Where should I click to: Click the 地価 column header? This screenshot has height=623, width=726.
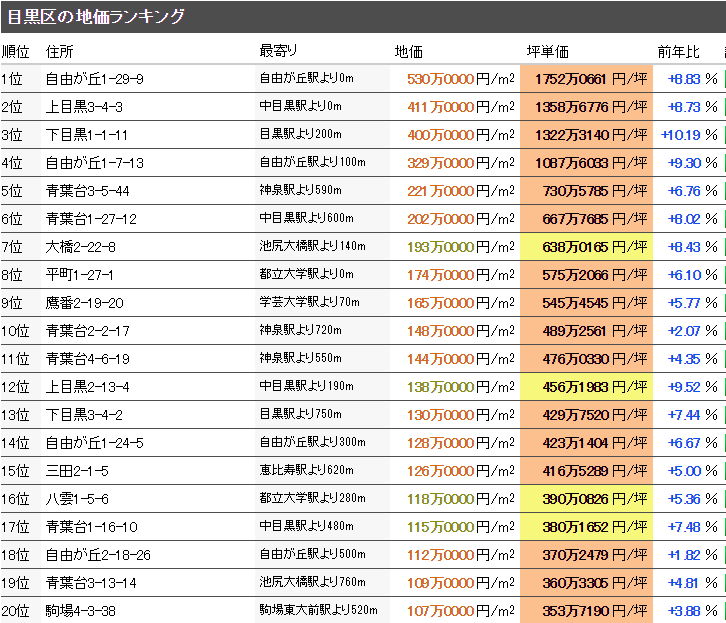409,51
